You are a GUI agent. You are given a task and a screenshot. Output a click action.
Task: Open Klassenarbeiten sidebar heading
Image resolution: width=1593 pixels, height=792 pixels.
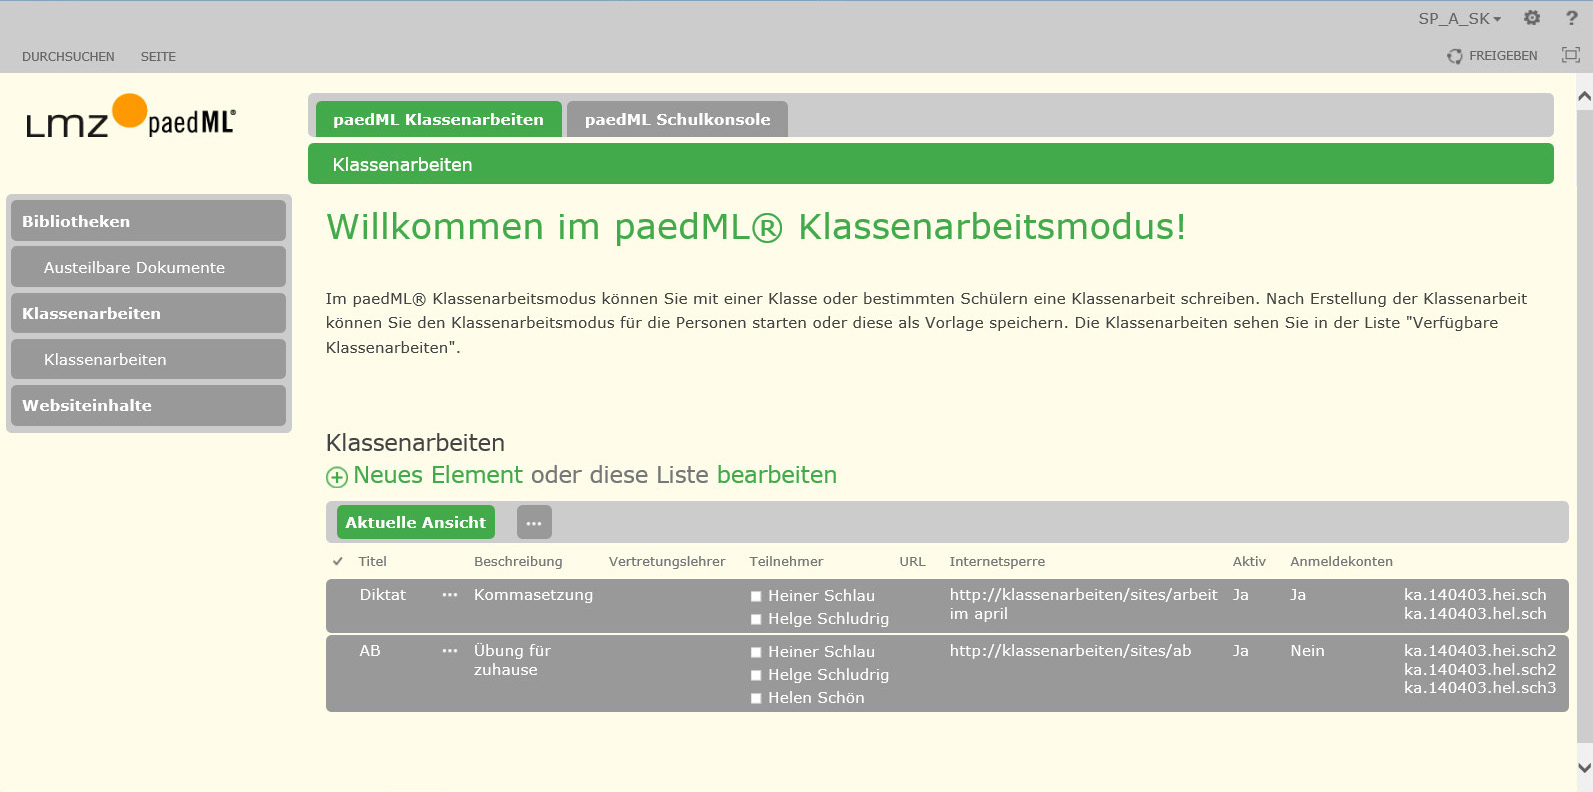pos(148,313)
